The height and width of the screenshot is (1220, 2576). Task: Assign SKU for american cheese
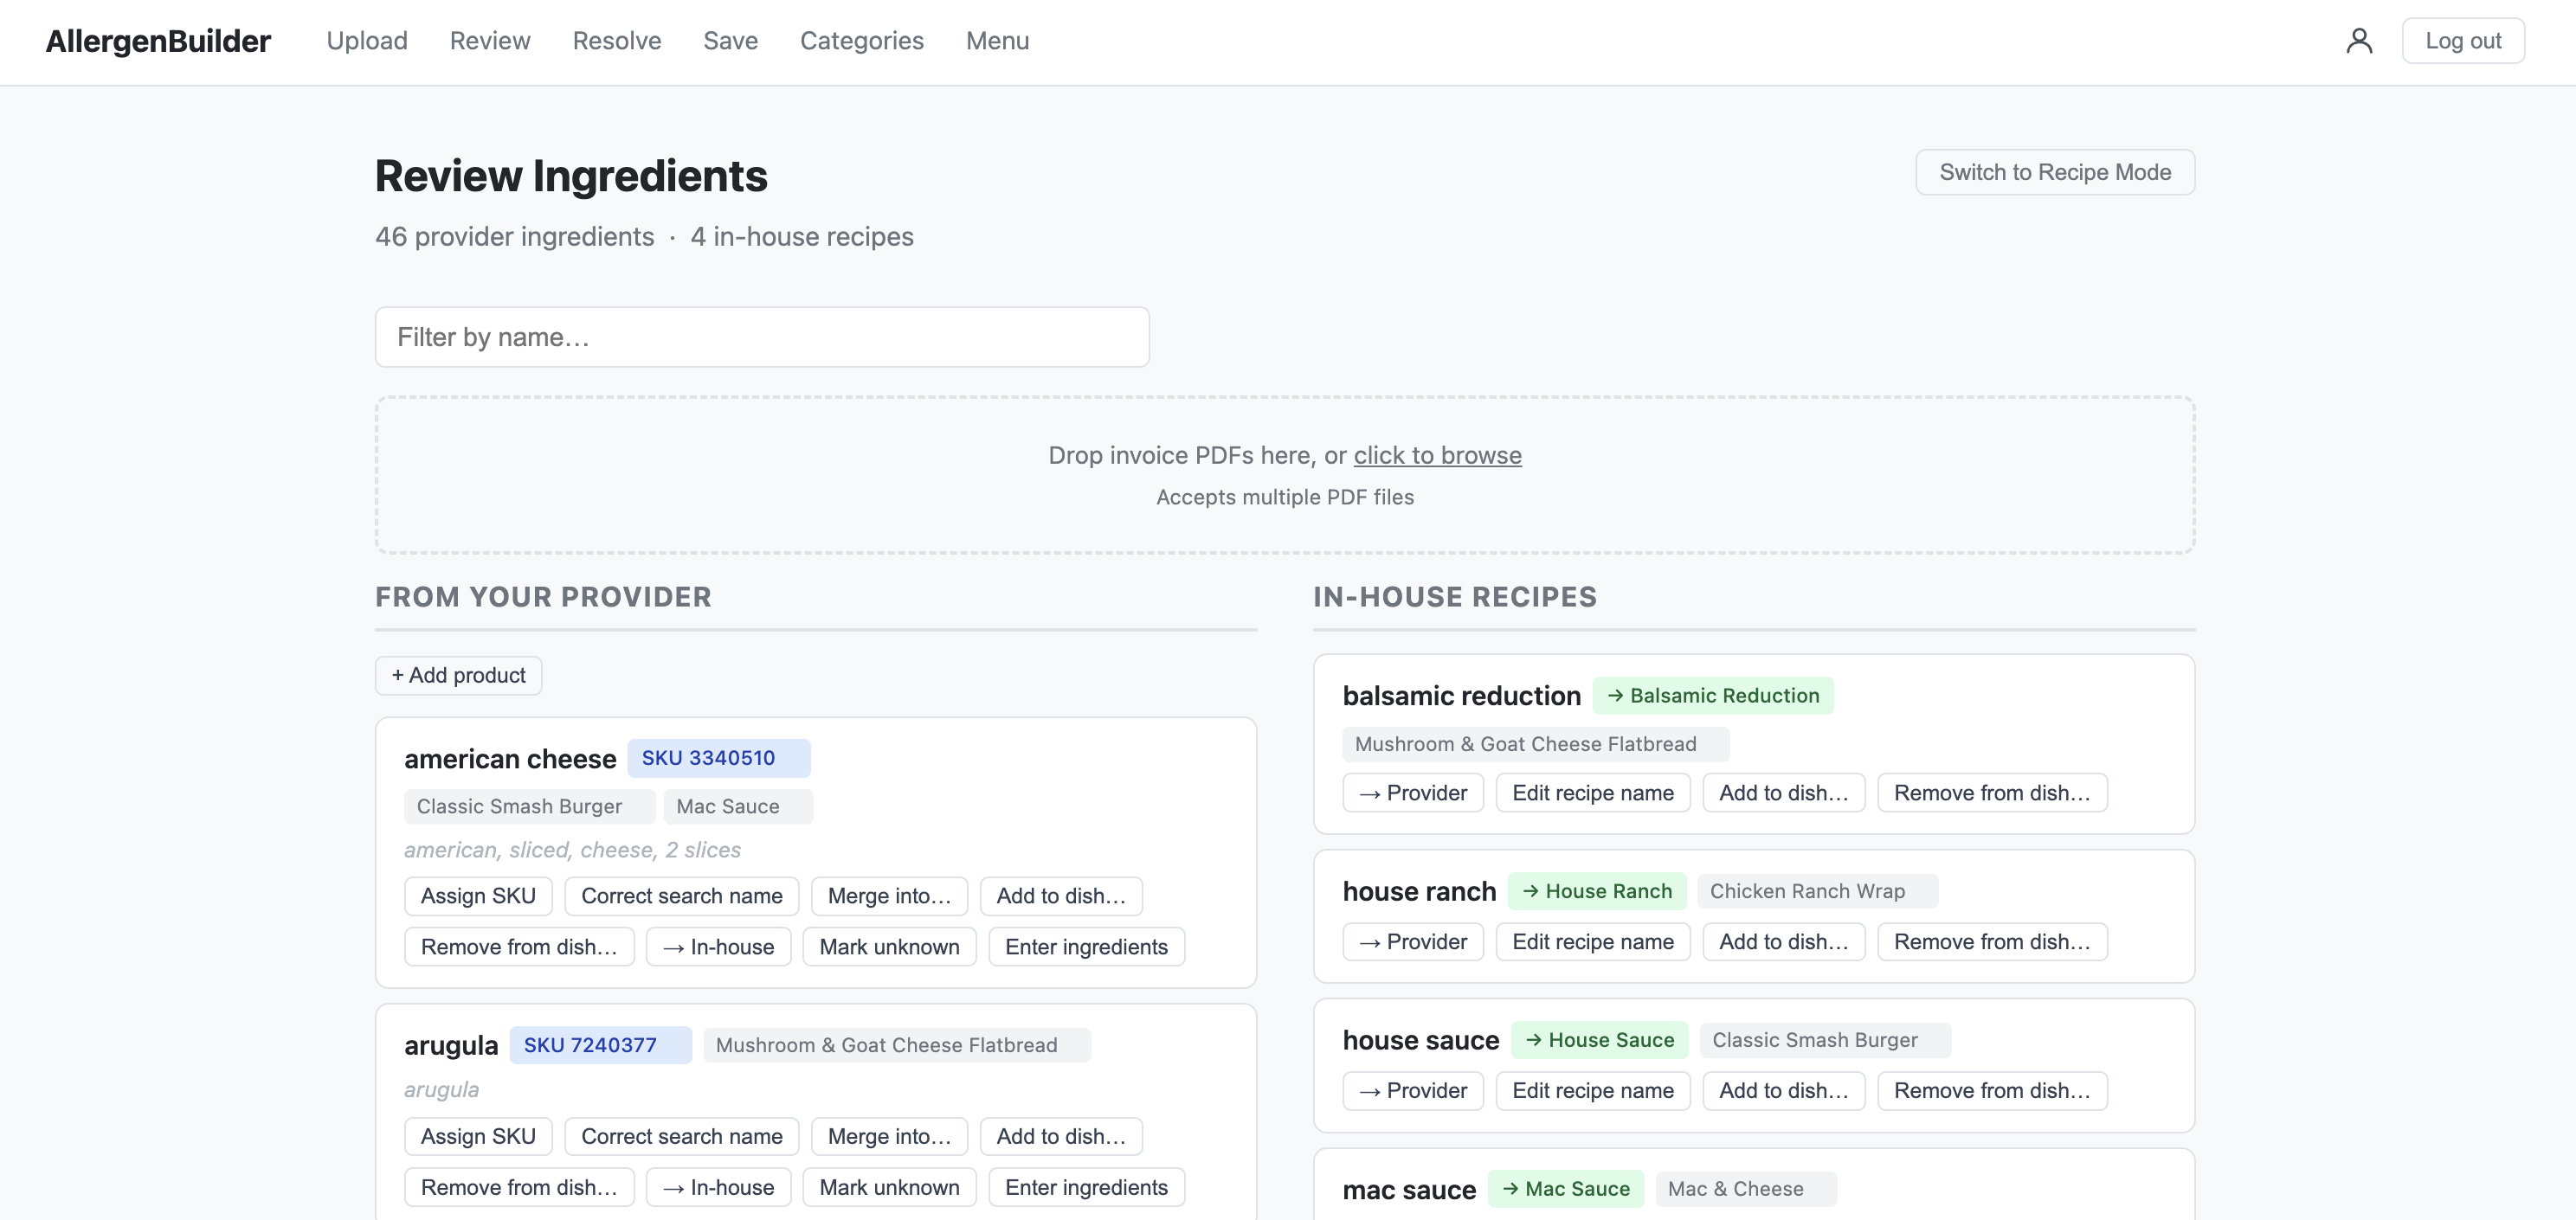(478, 896)
